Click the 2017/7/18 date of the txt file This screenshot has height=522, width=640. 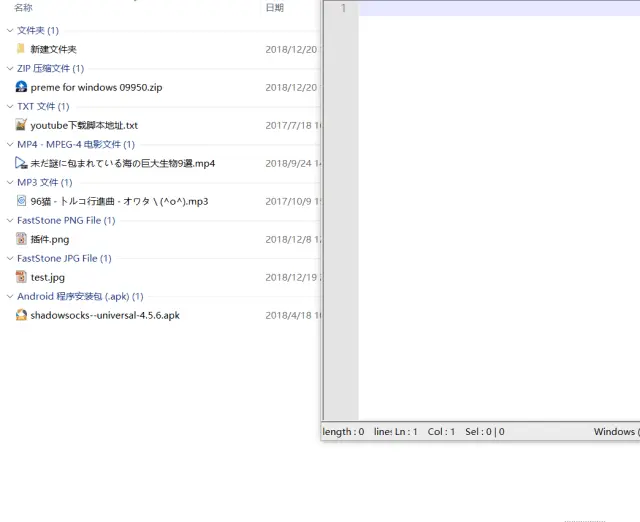coord(293,125)
